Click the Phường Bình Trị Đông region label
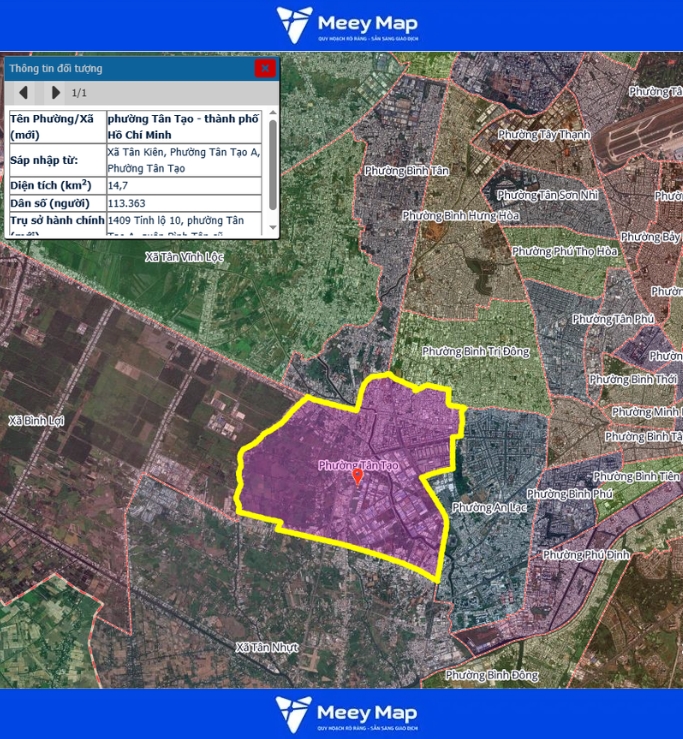Screen dimensions: 683x739 tap(475, 351)
